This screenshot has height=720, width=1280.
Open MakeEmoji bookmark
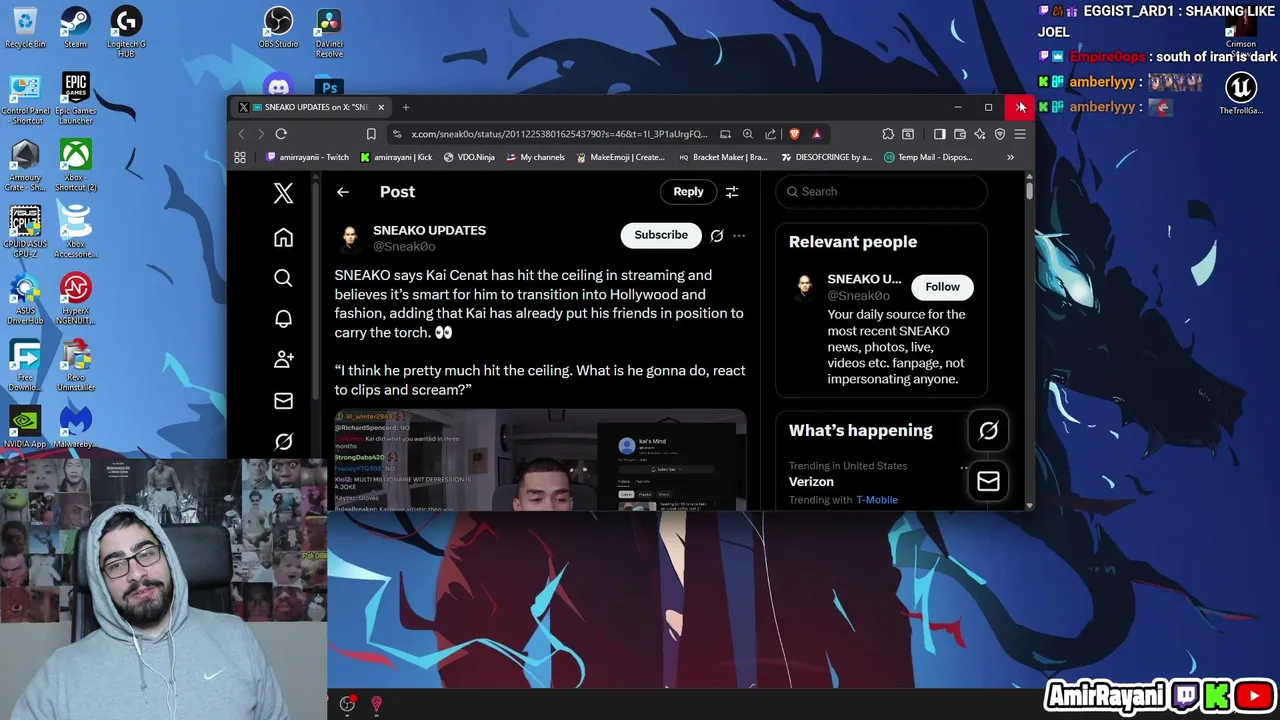tap(620, 157)
